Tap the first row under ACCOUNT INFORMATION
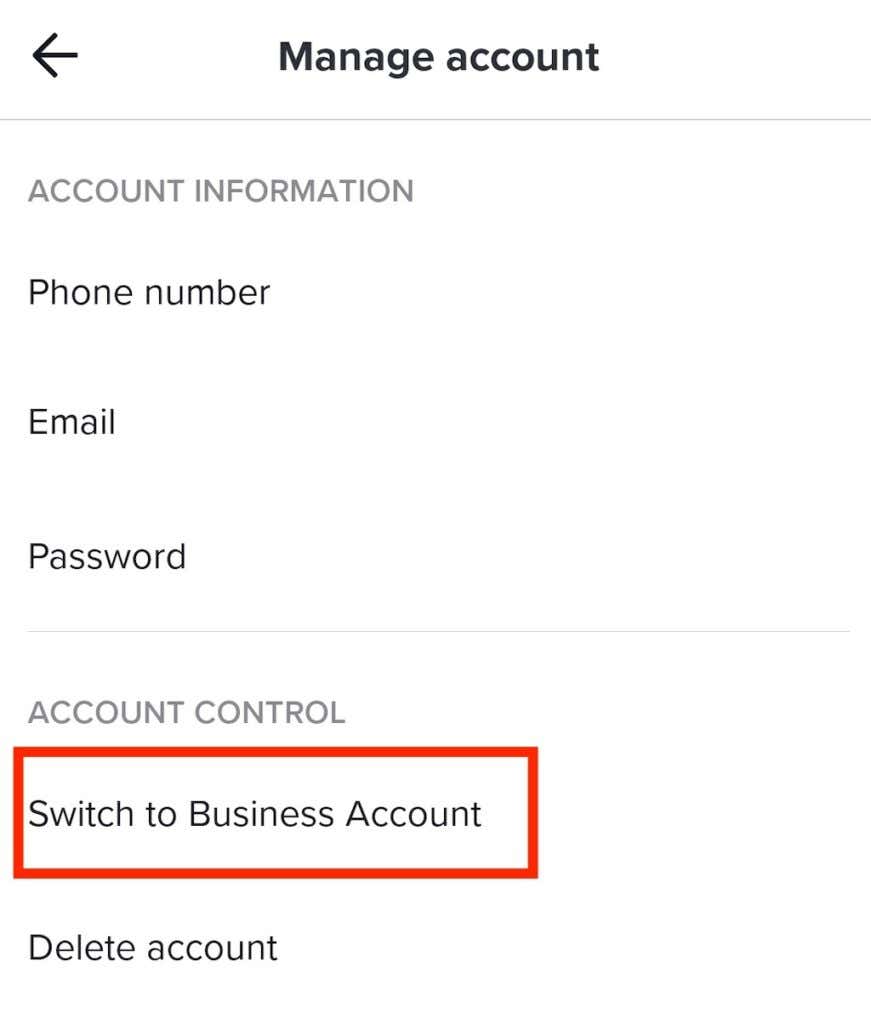The height and width of the screenshot is (1024, 871). [x=149, y=292]
